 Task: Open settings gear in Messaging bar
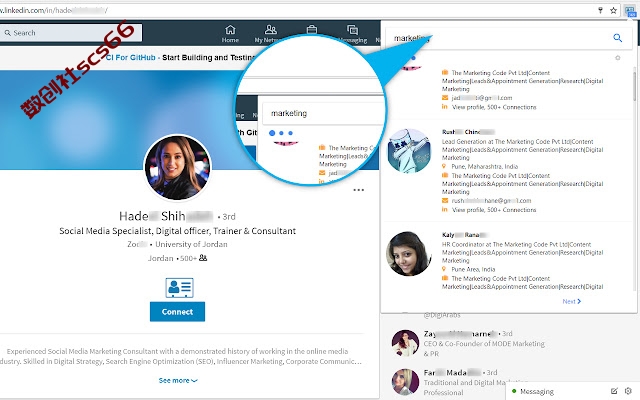(x=628, y=391)
